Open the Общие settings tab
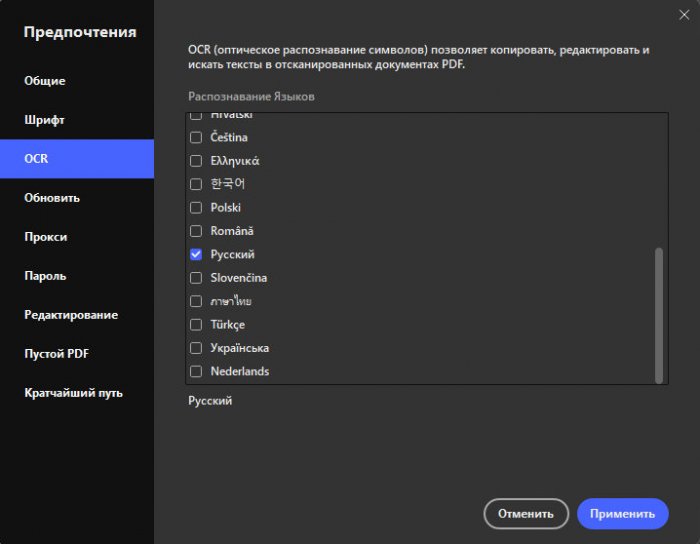 45,81
